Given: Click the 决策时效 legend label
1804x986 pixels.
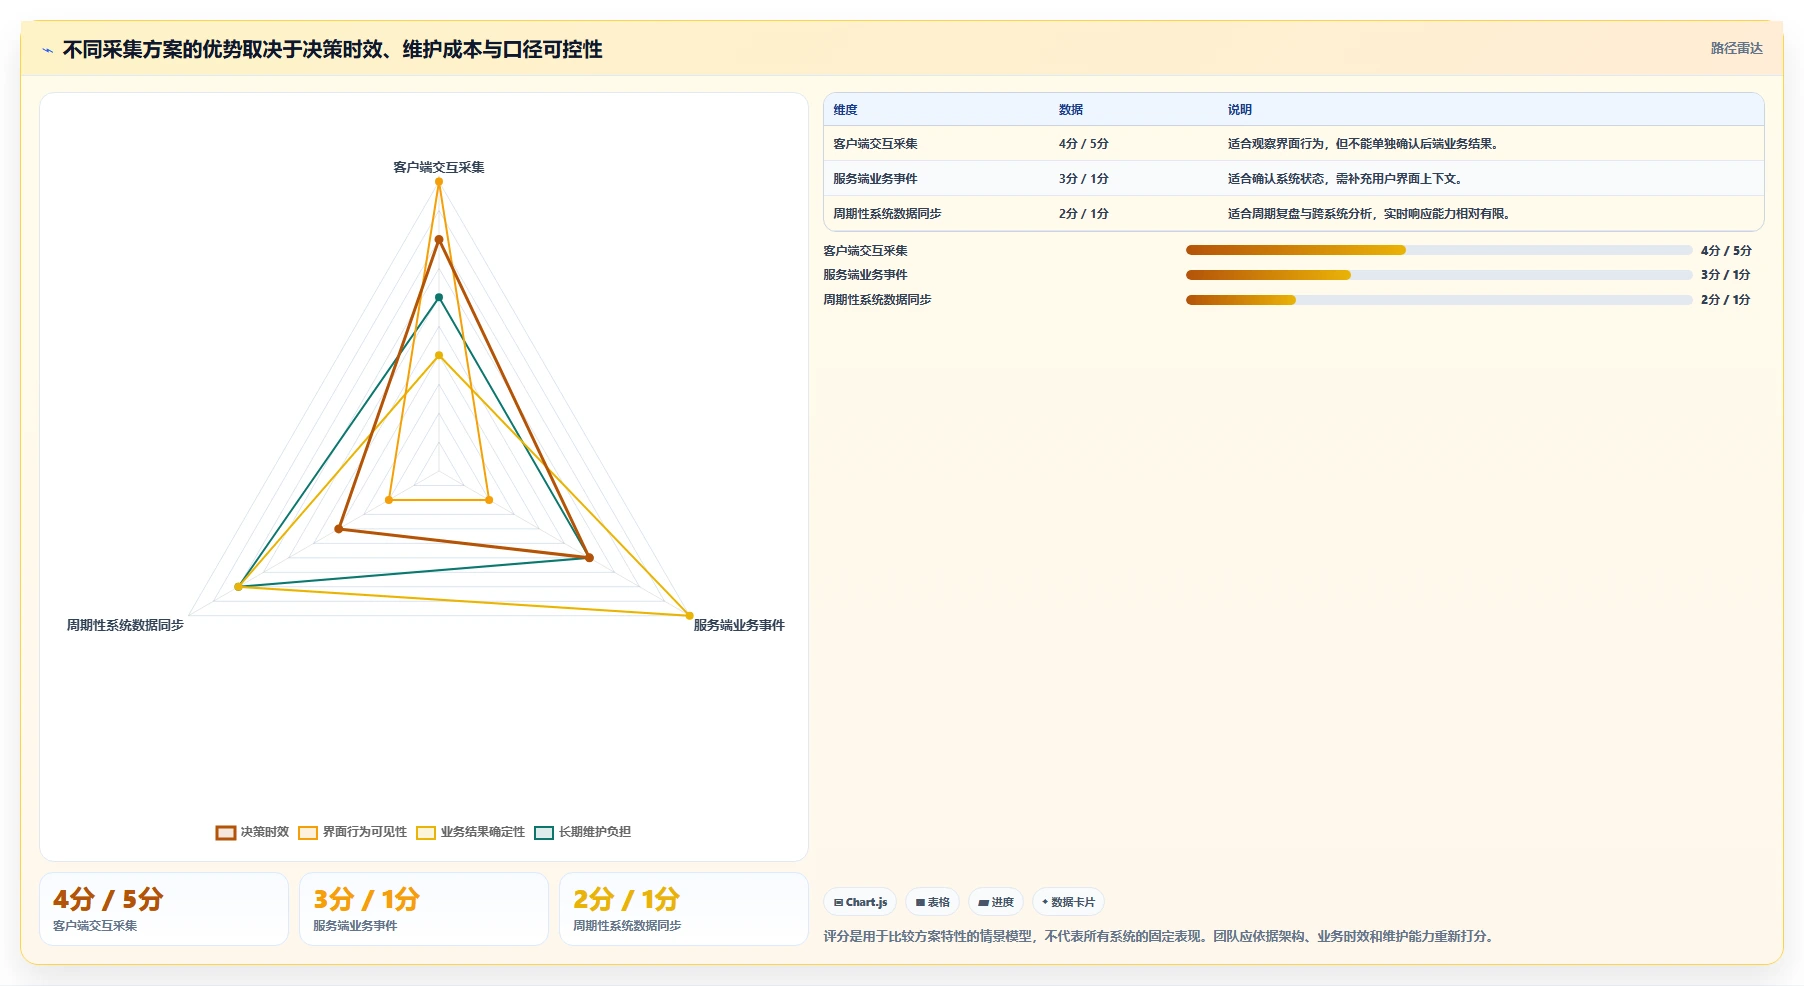Looking at the screenshot, I should click(265, 832).
